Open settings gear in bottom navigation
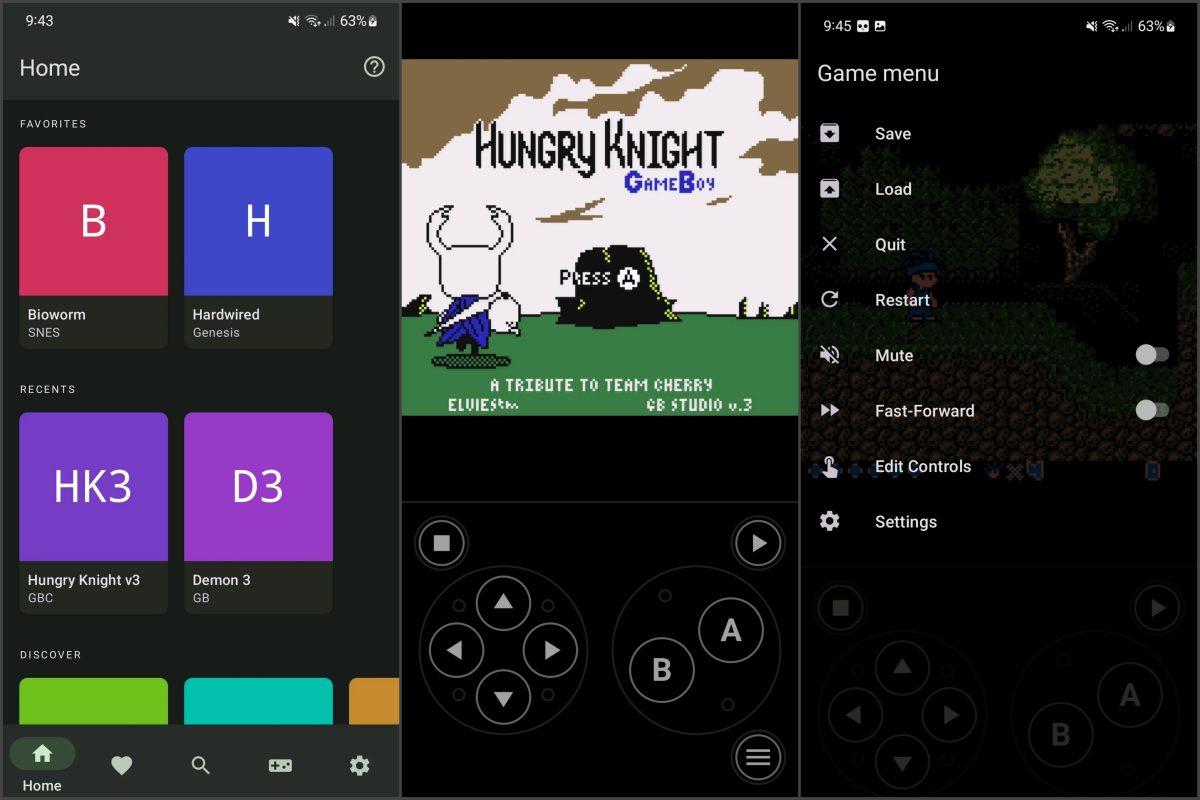The image size is (1200, 800). (x=359, y=765)
